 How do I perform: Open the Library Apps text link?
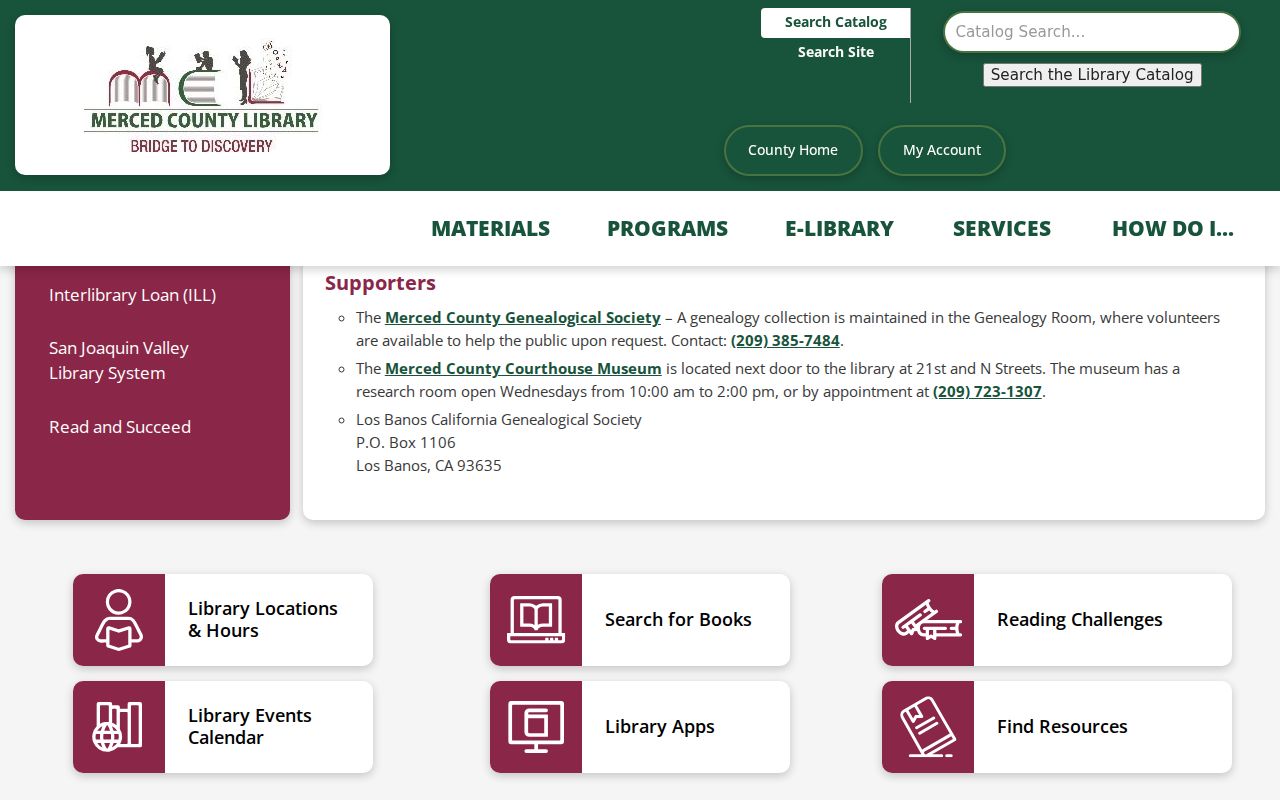pos(660,727)
